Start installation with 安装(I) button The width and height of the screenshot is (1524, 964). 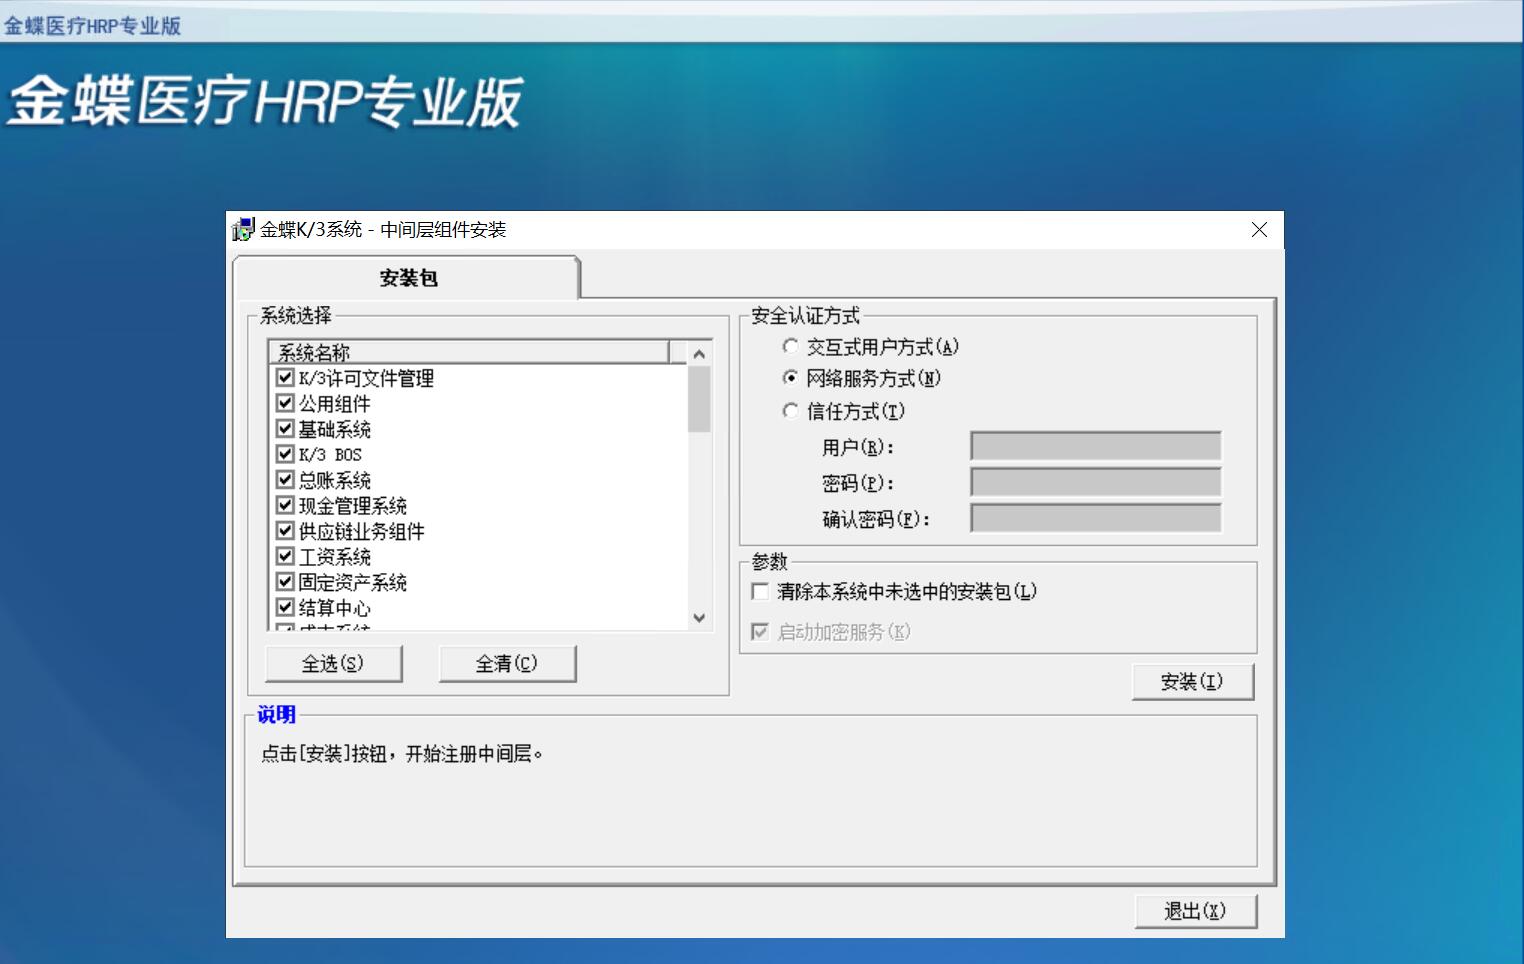click(1192, 681)
